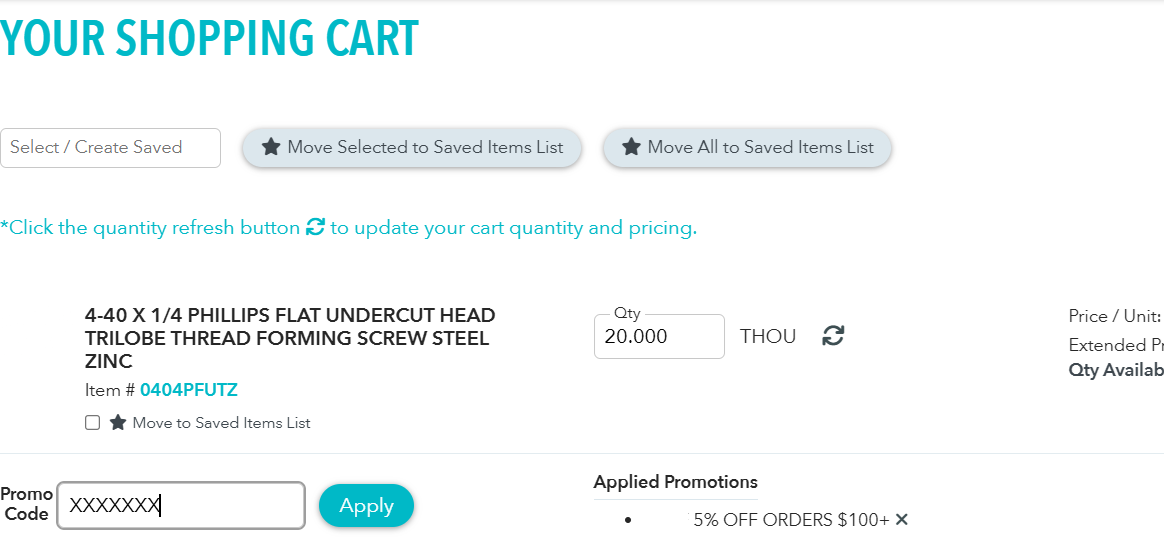Click the 4-40 X 1/4 Phillips screw product title
The image size is (1164, 546).
[x=289, y=338]
